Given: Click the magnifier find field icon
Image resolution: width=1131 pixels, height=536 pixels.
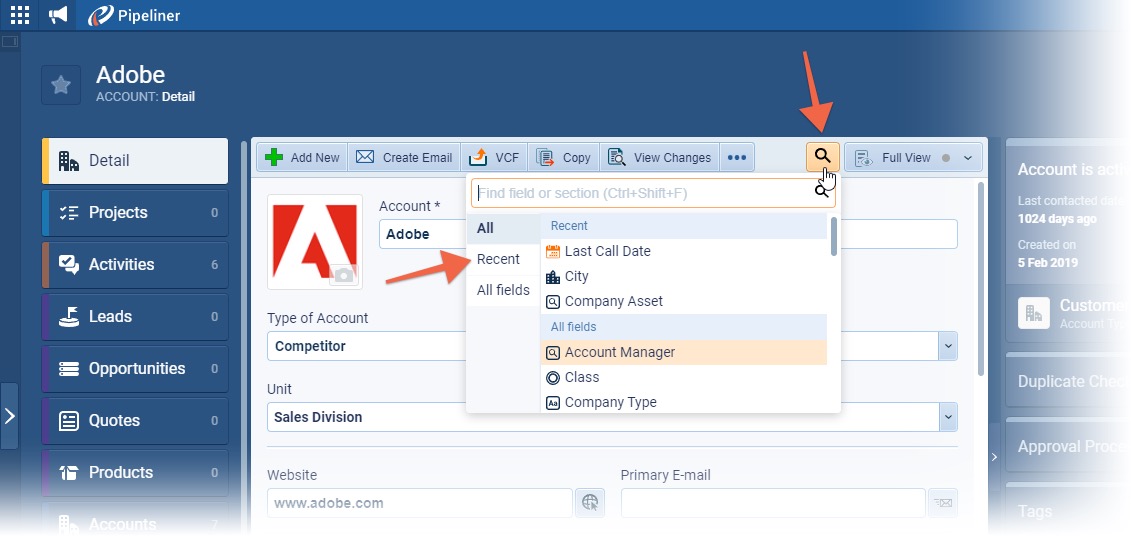Looking at the screenshot, I should point(822,157).
